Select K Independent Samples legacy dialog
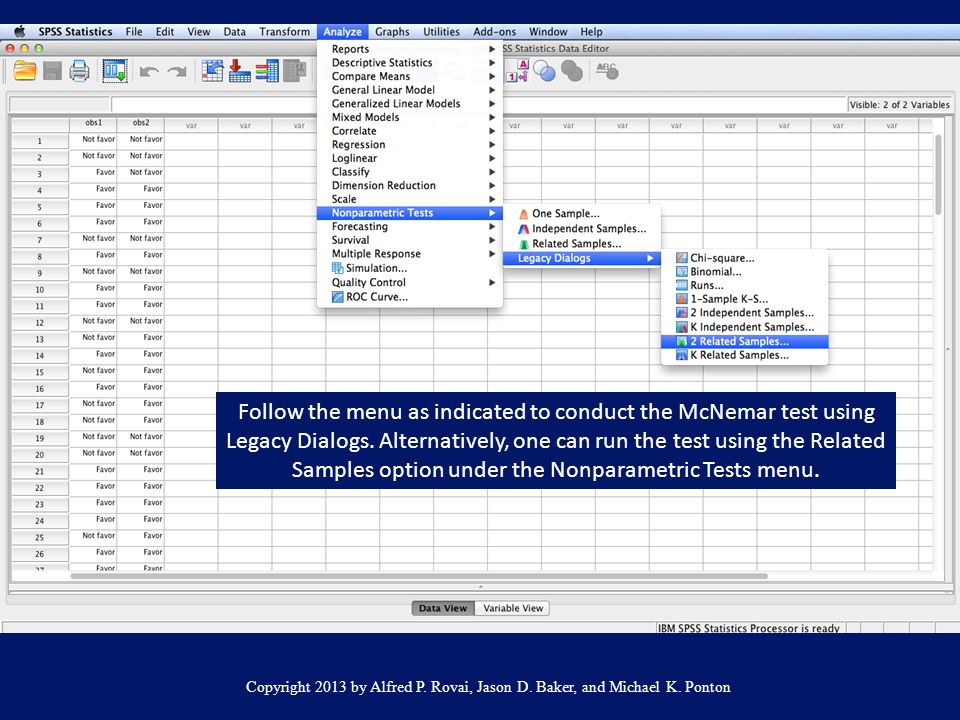Viewport: 960px width, 720px height. coord(744,328)
